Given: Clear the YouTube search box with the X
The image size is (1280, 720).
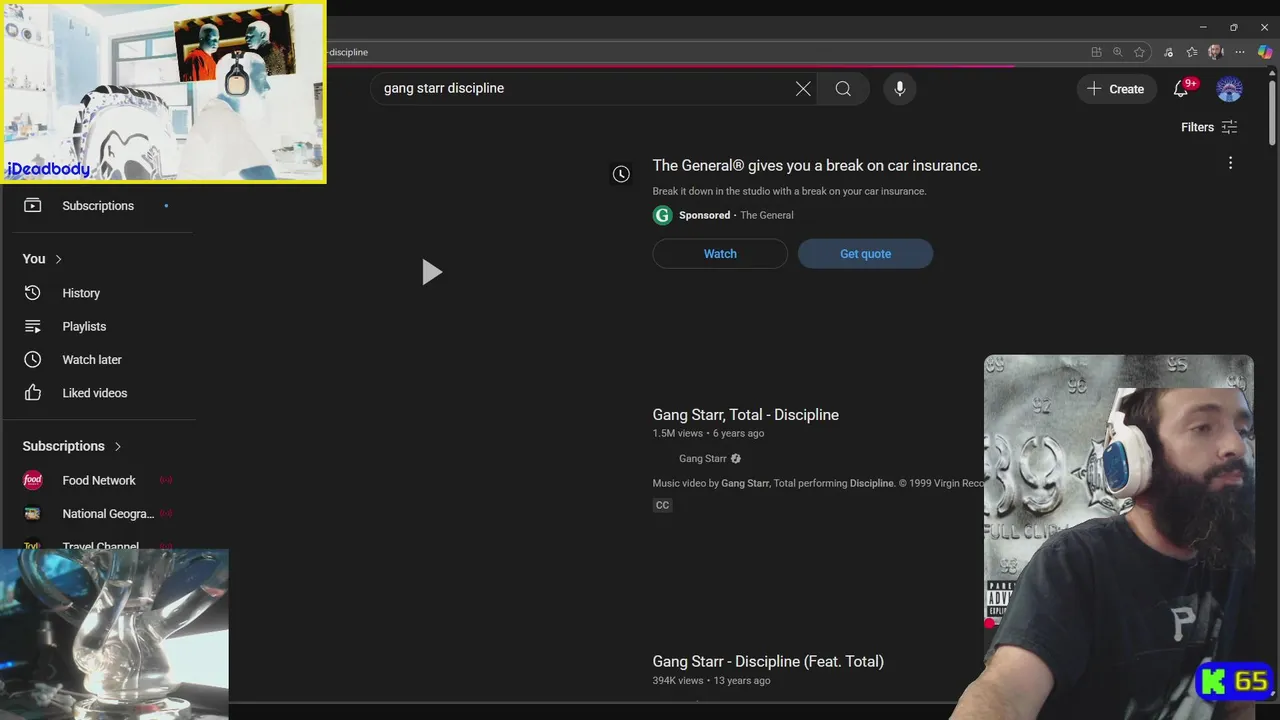Looking at the screenshot, I should click(803, 89).
